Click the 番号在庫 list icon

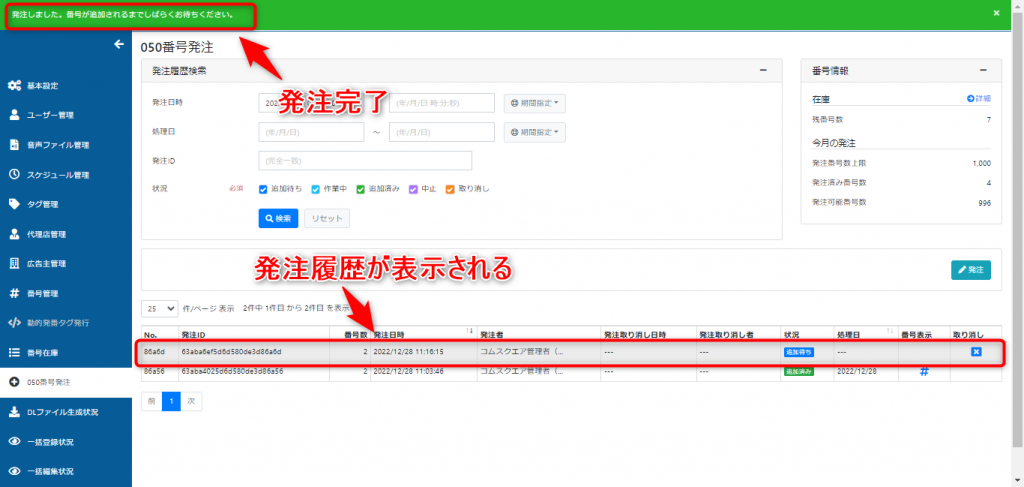14,353
